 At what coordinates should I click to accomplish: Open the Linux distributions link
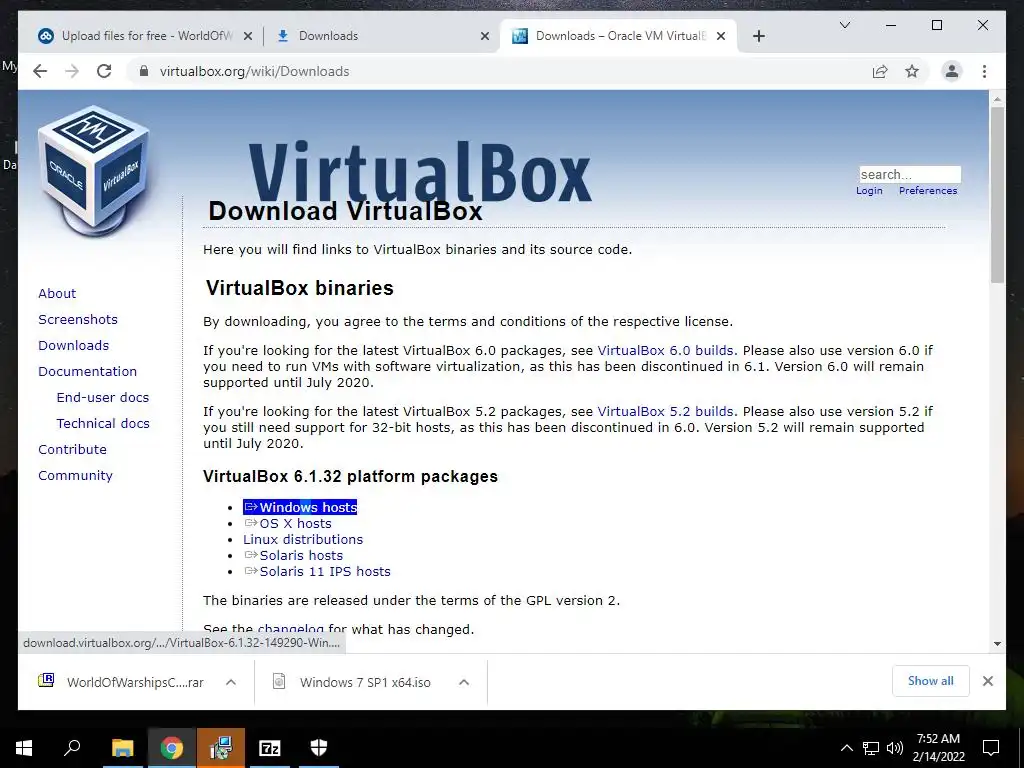(303, 539)
